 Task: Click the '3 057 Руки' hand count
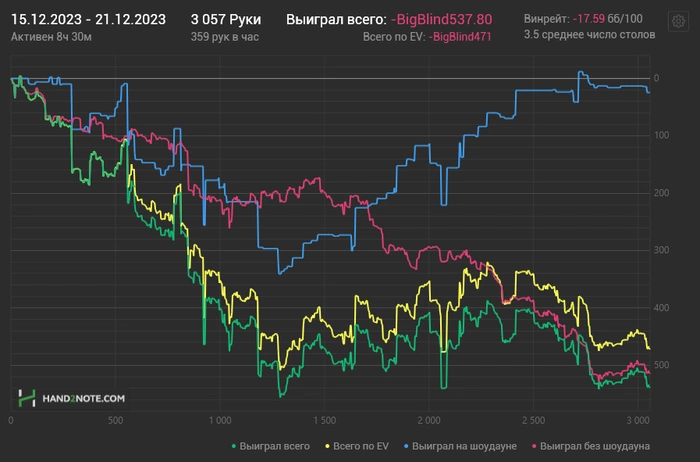pos(226,20)
